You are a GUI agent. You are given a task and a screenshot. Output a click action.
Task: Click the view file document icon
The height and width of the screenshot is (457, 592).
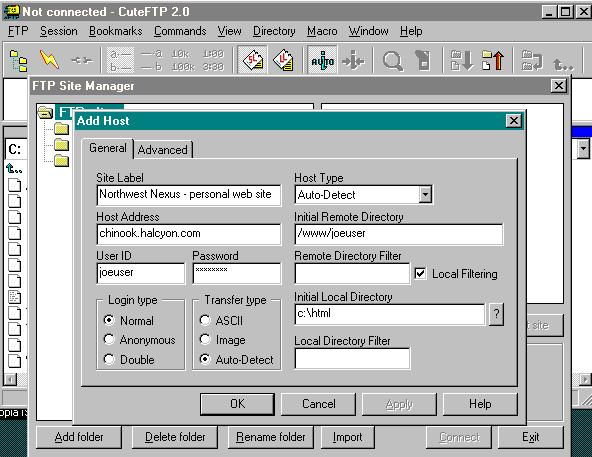pos(423,60)
